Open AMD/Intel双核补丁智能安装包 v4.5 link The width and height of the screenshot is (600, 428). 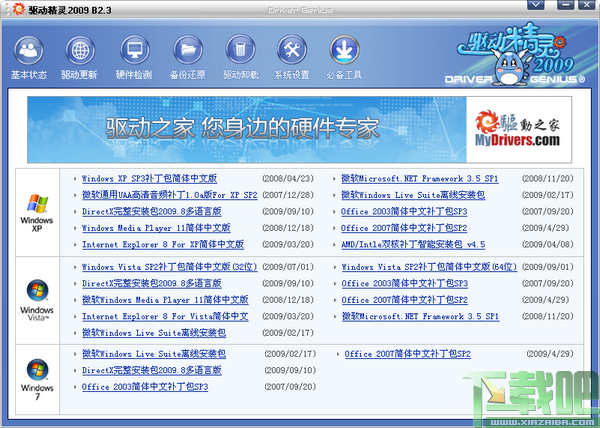point(413,244)
